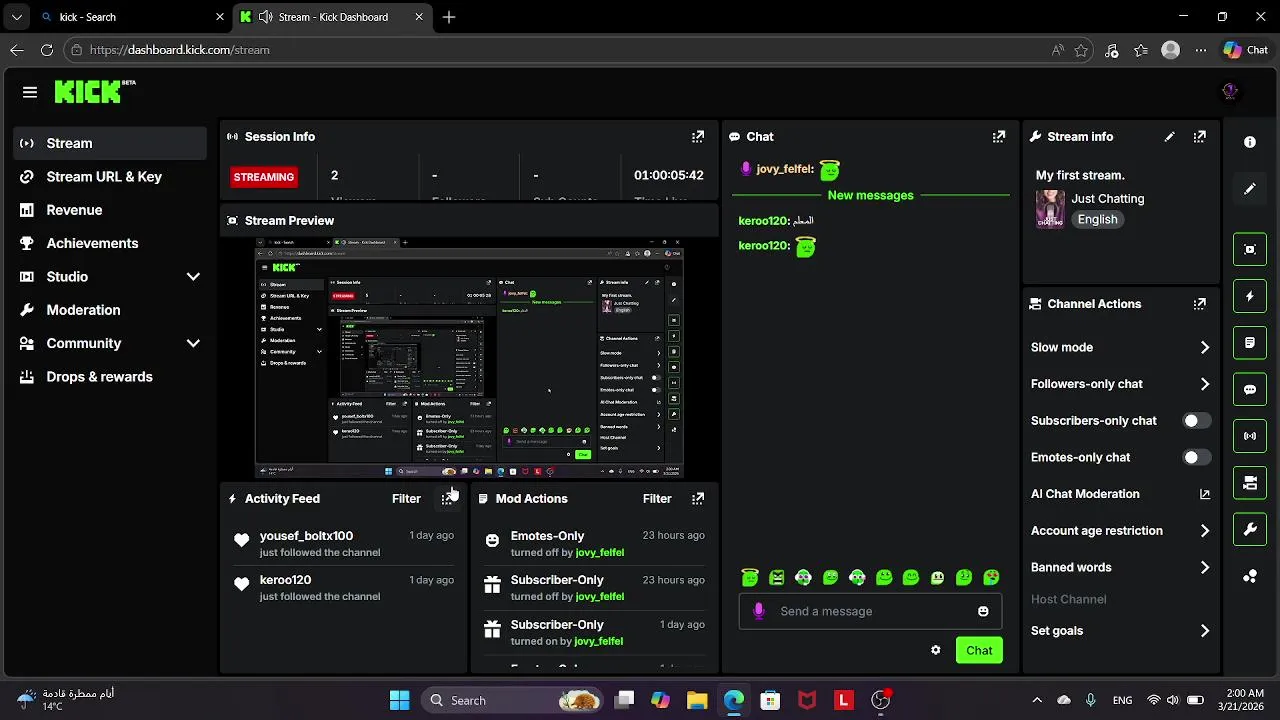Switch to the kick - Search browser tab
This screenshot has height=720, width=1280.
click(130, 17)
